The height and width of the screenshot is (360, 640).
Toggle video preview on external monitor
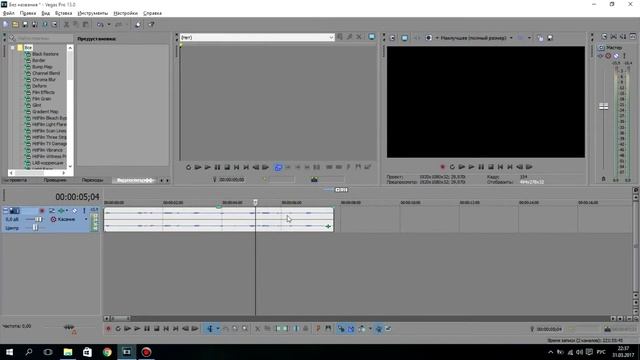click(x=404, y=38)
